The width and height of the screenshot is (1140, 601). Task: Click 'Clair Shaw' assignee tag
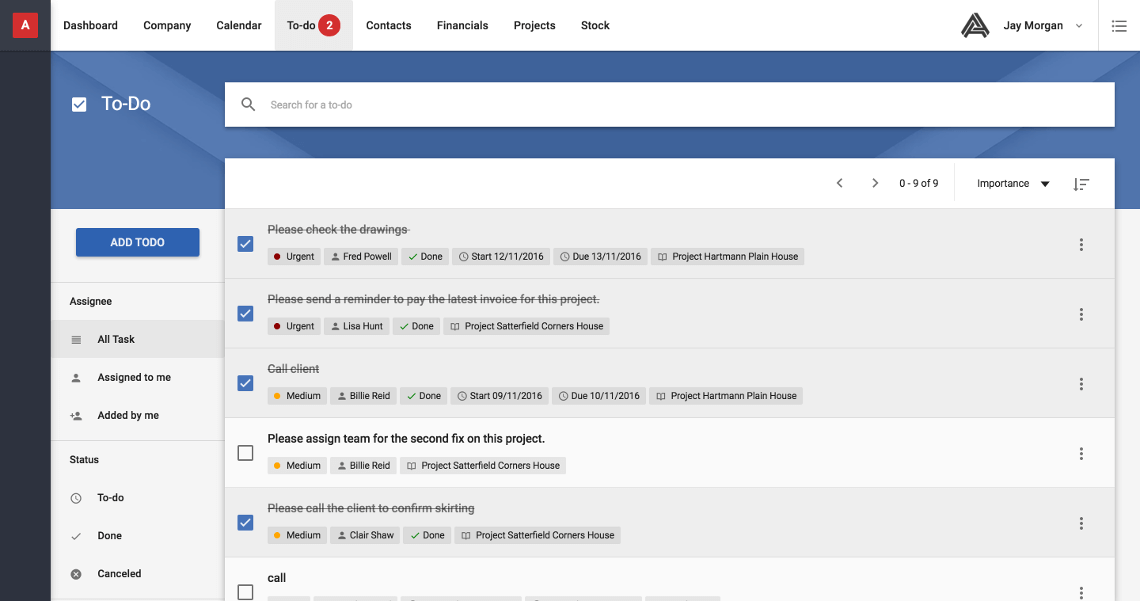click(x=365, y=536)
